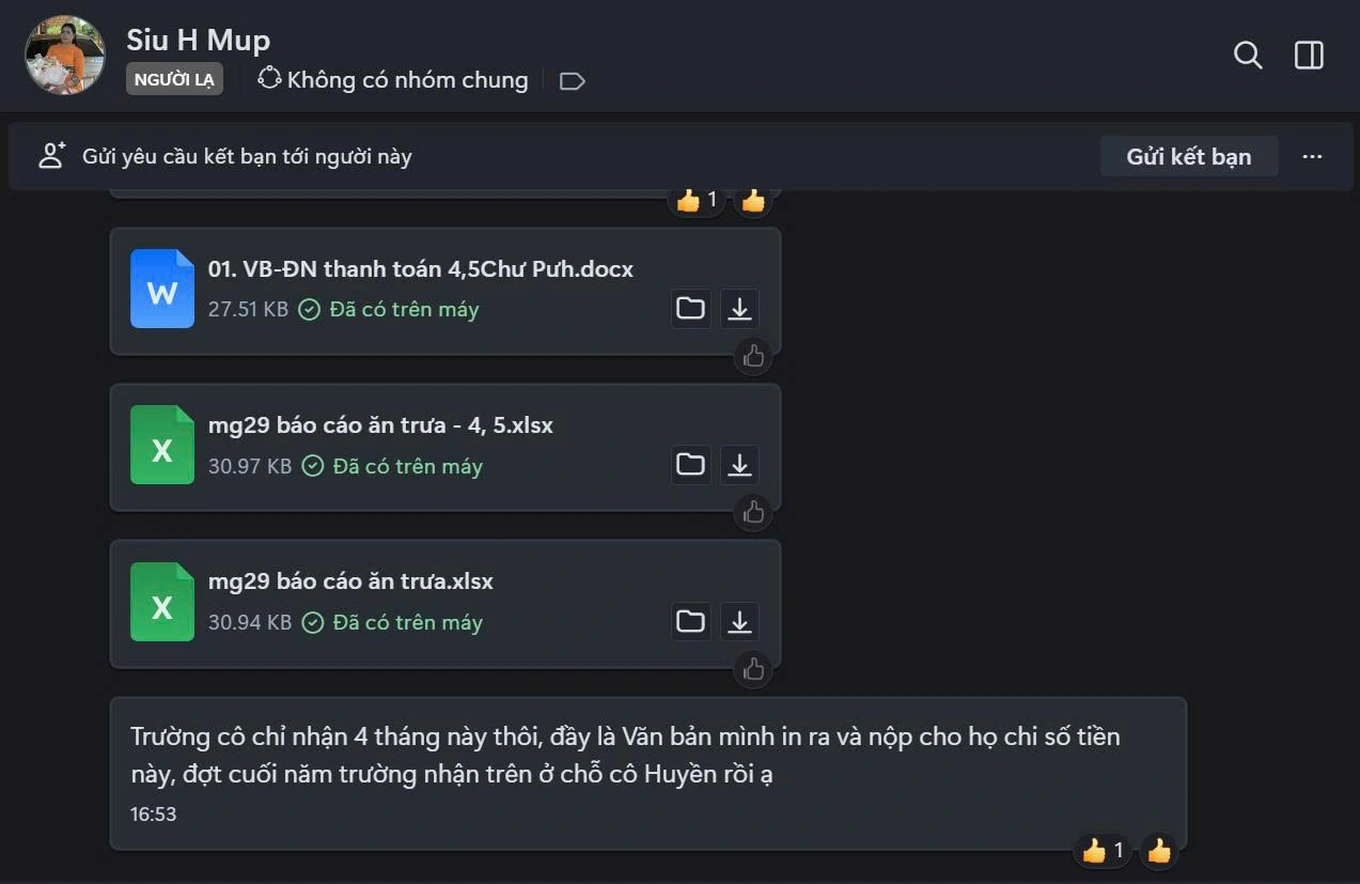Open more options three-dot menu

point(1312,157)
